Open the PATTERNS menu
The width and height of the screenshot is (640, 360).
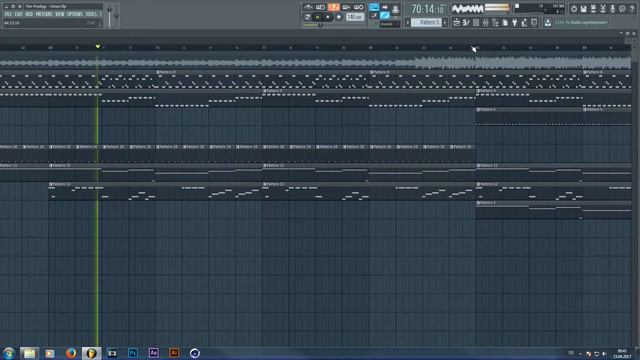pos(44,14)
